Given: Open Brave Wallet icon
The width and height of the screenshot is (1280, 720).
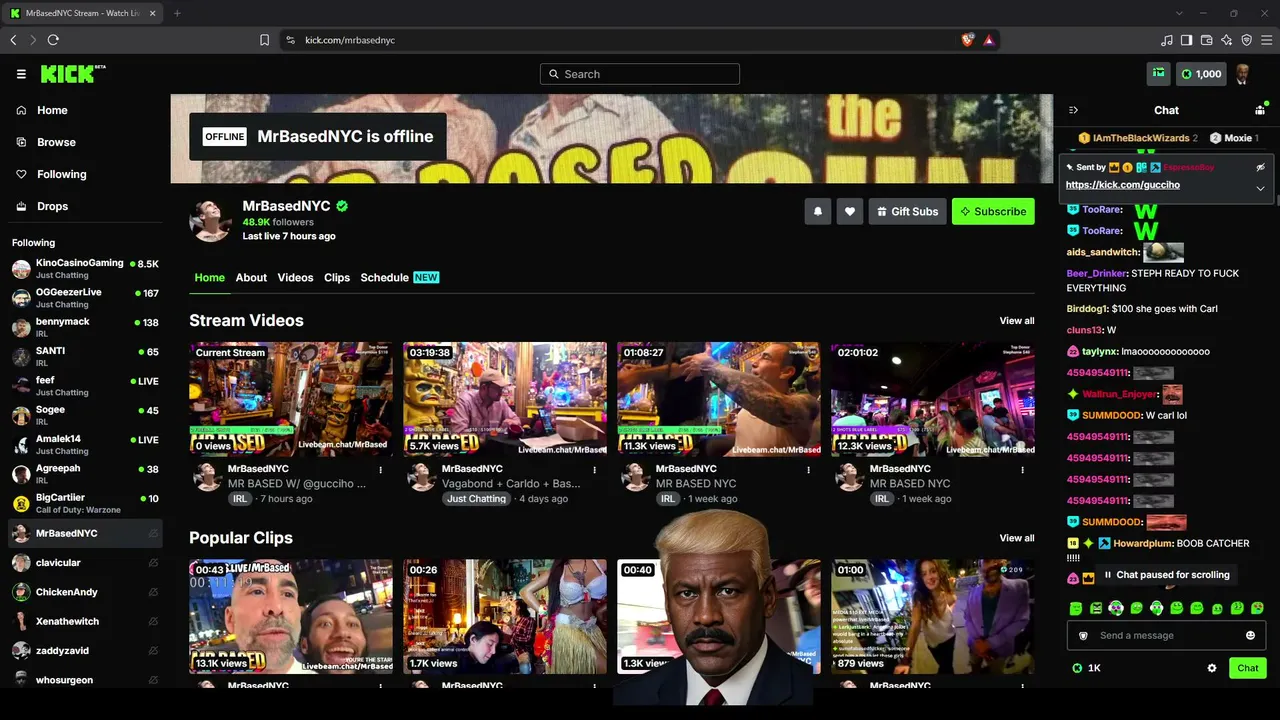Looking at the screenshot, I should click(1206, 40).
